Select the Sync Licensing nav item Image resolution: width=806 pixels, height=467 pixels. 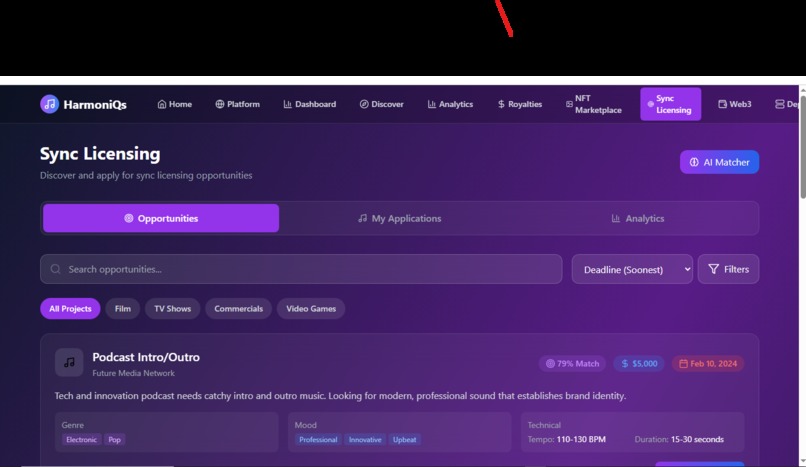(x=670, y=104)
